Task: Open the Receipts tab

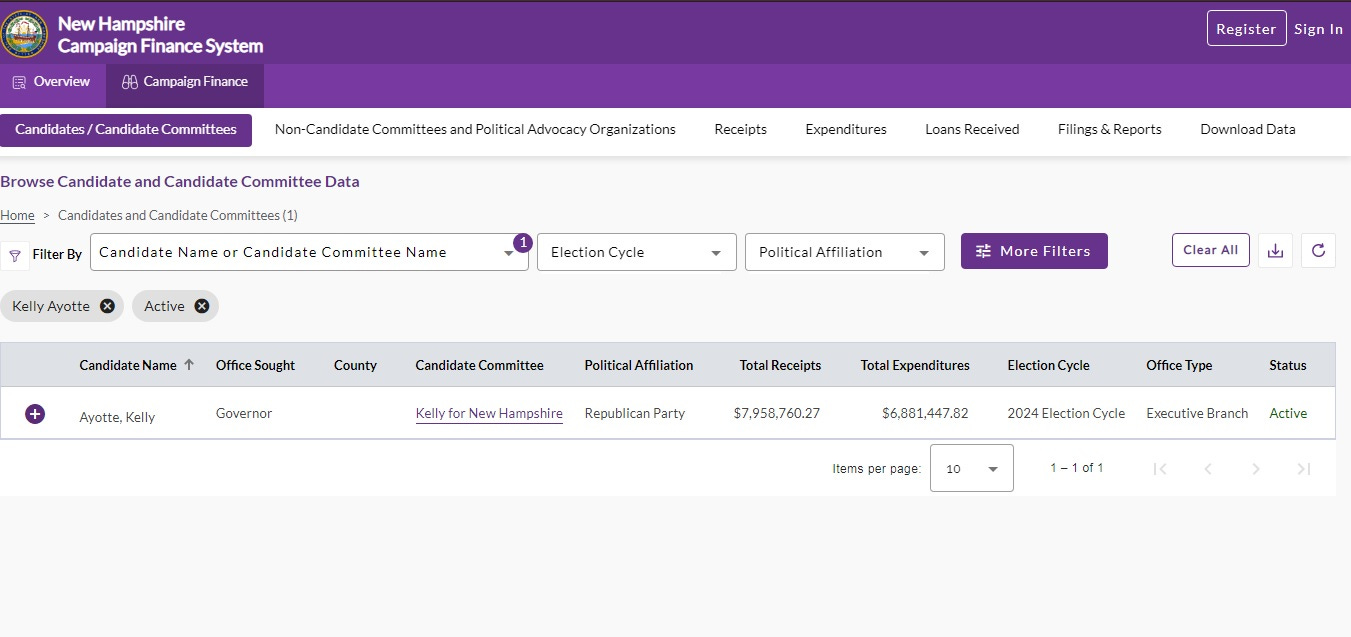Action: [x=740, y=130]
